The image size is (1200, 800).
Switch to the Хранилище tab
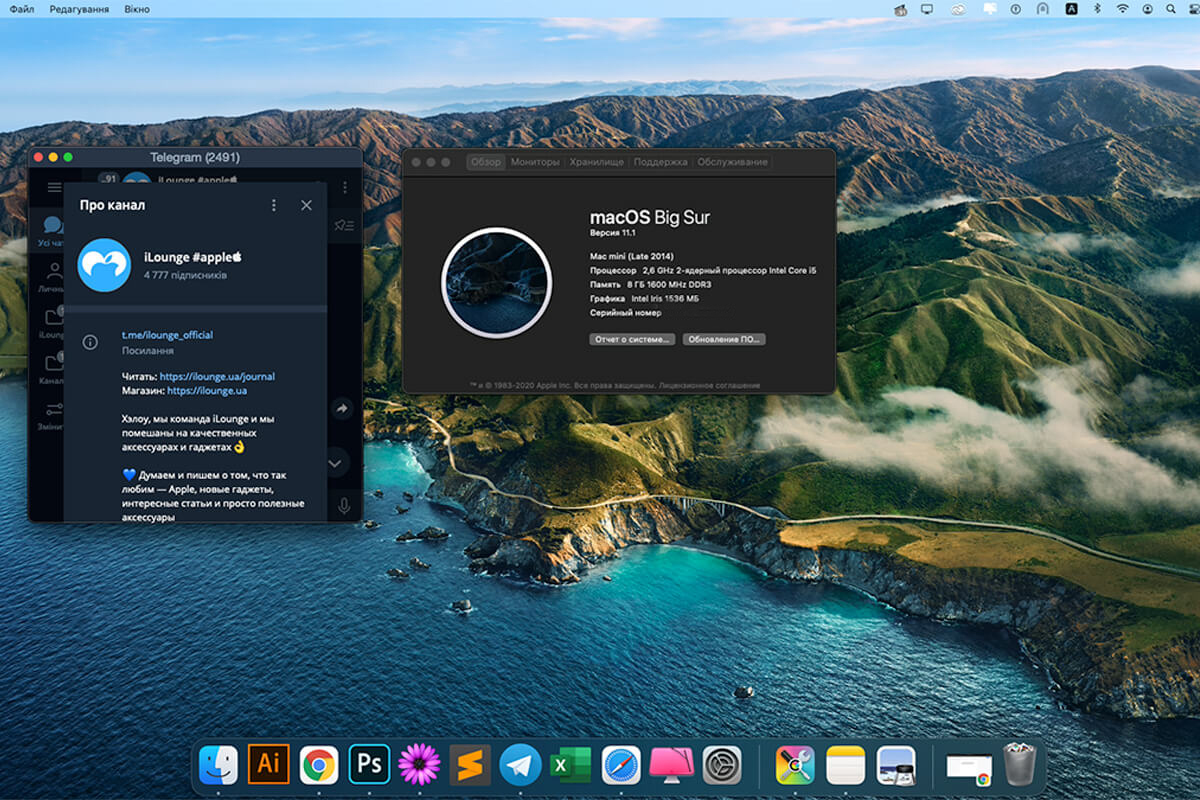pos(597,162)
